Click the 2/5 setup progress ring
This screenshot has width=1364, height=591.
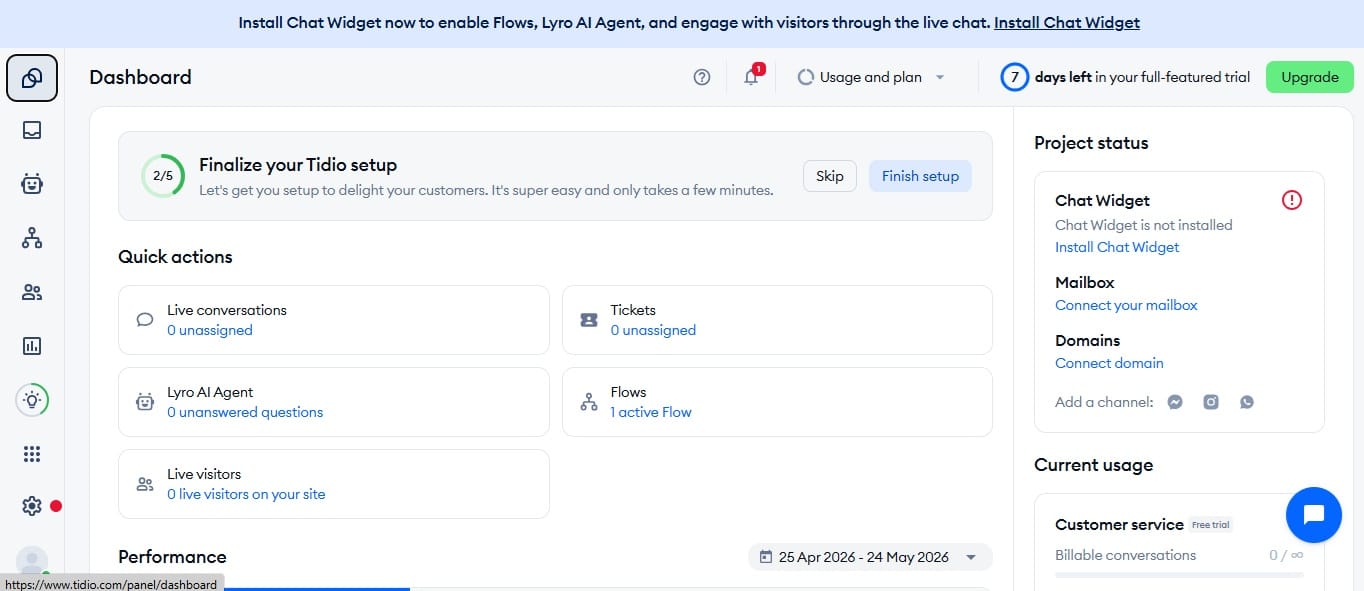[x=162, y=176]
